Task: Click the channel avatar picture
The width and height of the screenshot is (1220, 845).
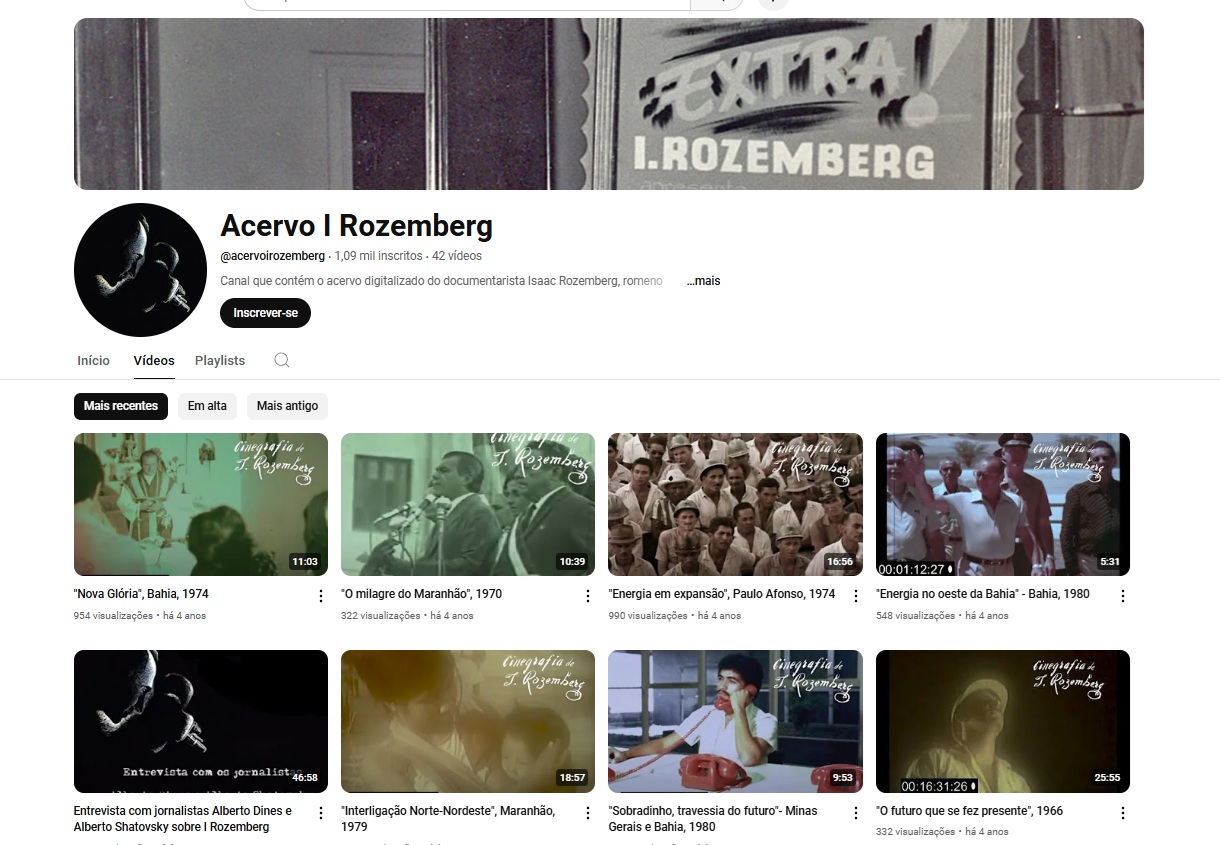Action: pos(140,270)
